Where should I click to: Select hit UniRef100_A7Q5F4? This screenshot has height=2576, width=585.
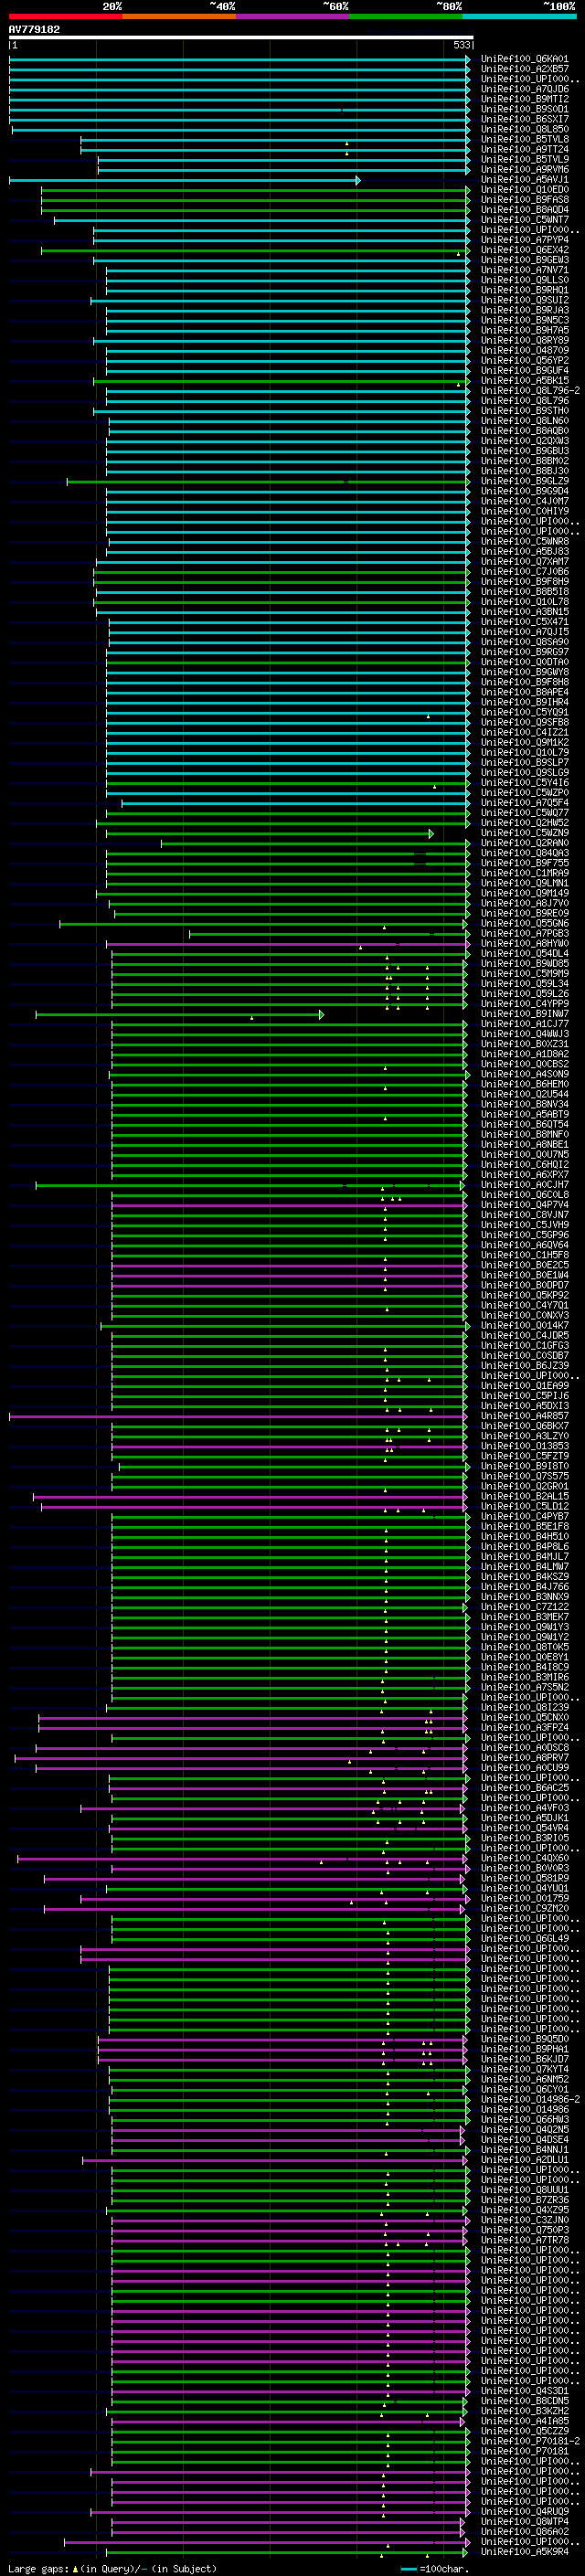click(525, 803)
